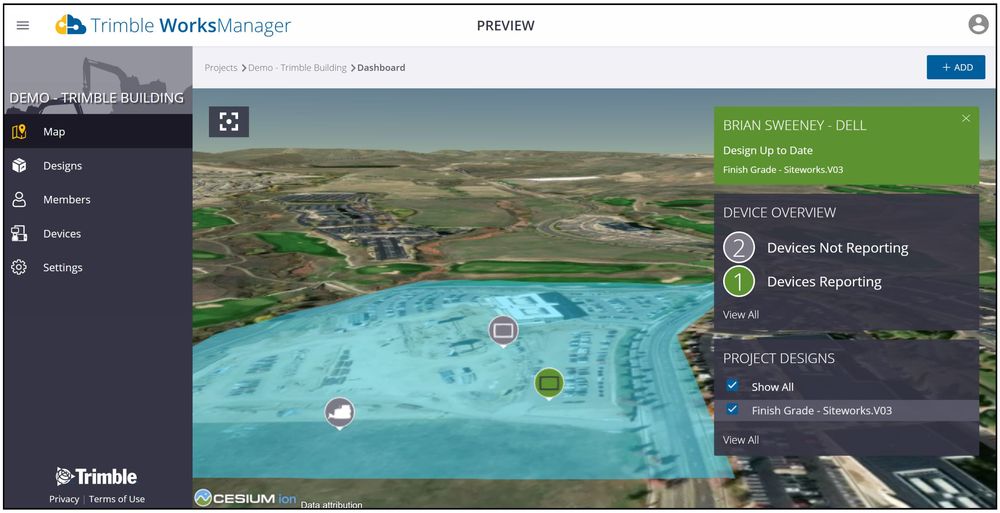Click View All under Project Designs
This screenshot has width=1000, height=513.
coord(740,439)
